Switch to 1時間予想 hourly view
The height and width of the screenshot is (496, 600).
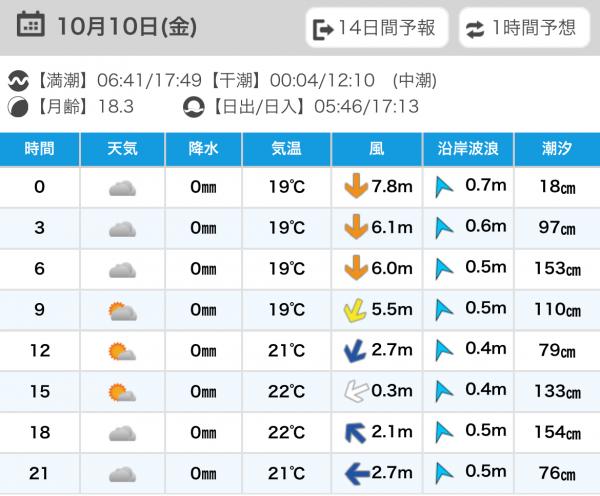(x=523, y=28)
